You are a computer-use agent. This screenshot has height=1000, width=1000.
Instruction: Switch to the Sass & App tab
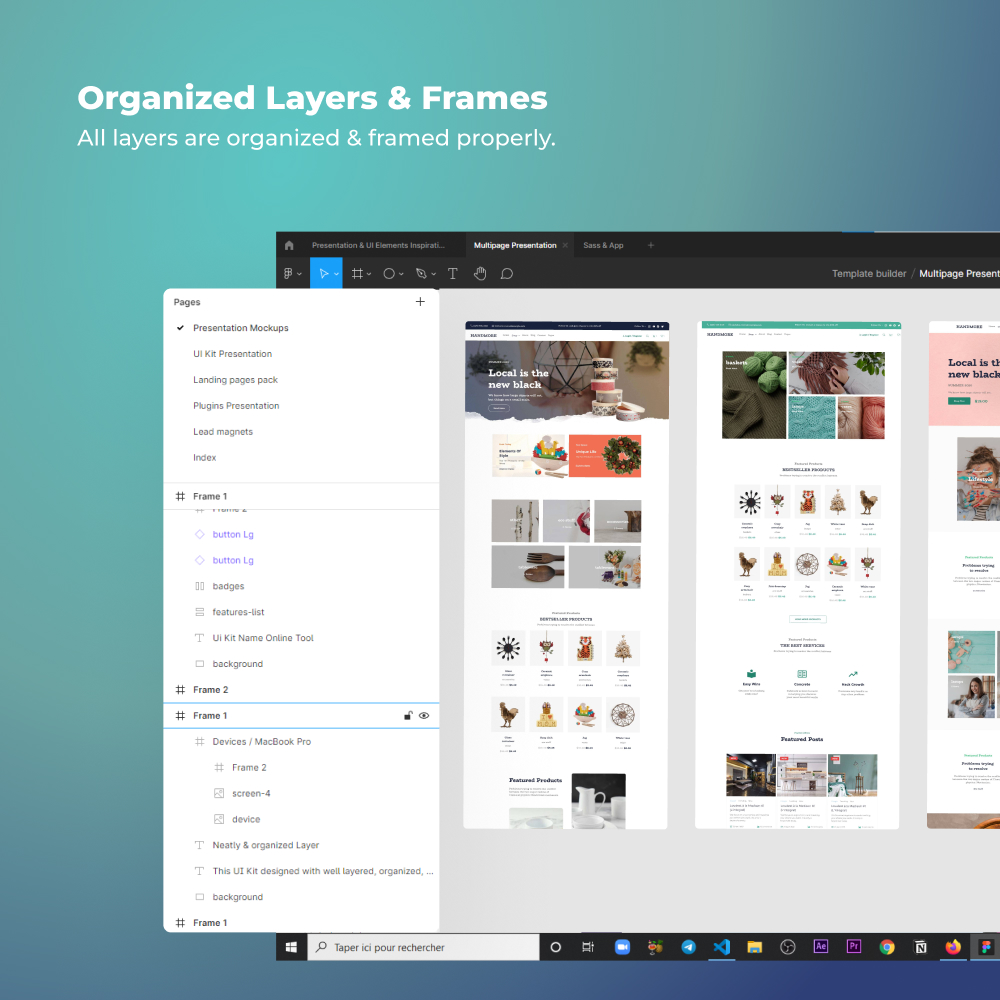(603, 245)
